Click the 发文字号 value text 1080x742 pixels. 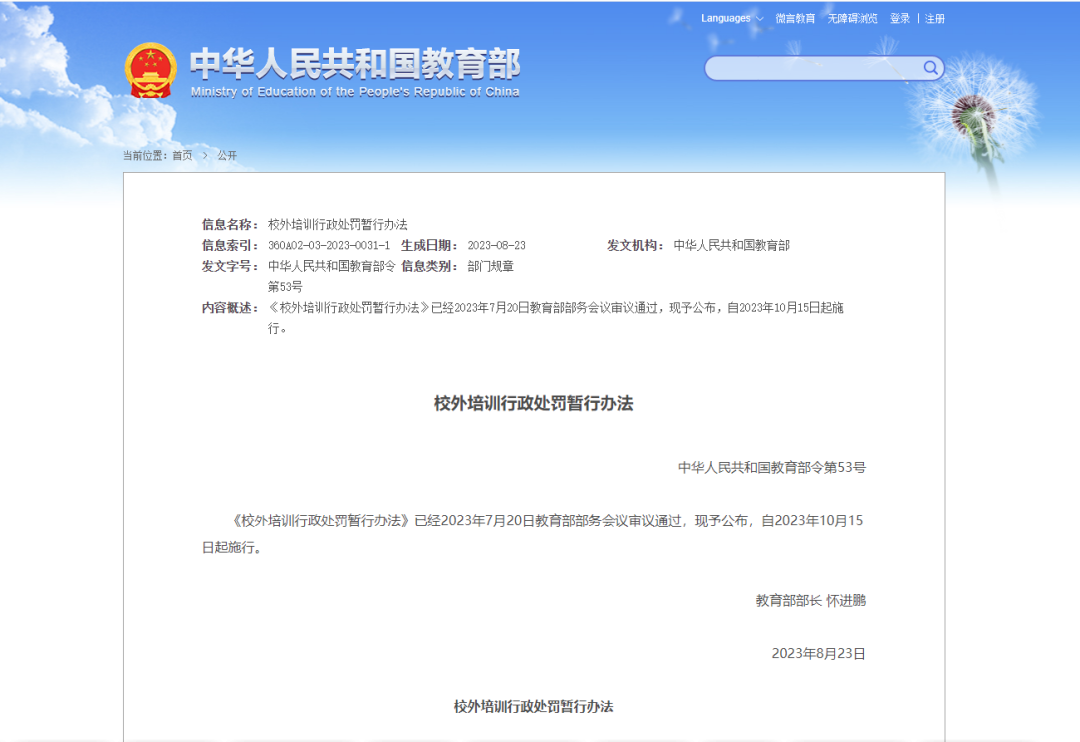pyautogui.click(x=331, y=267)
